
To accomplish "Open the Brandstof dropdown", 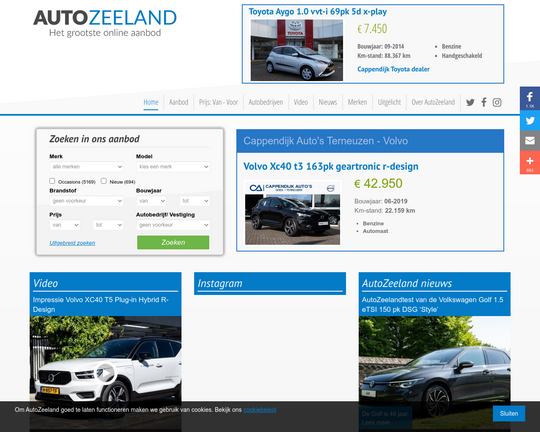I will pos(86,201).
